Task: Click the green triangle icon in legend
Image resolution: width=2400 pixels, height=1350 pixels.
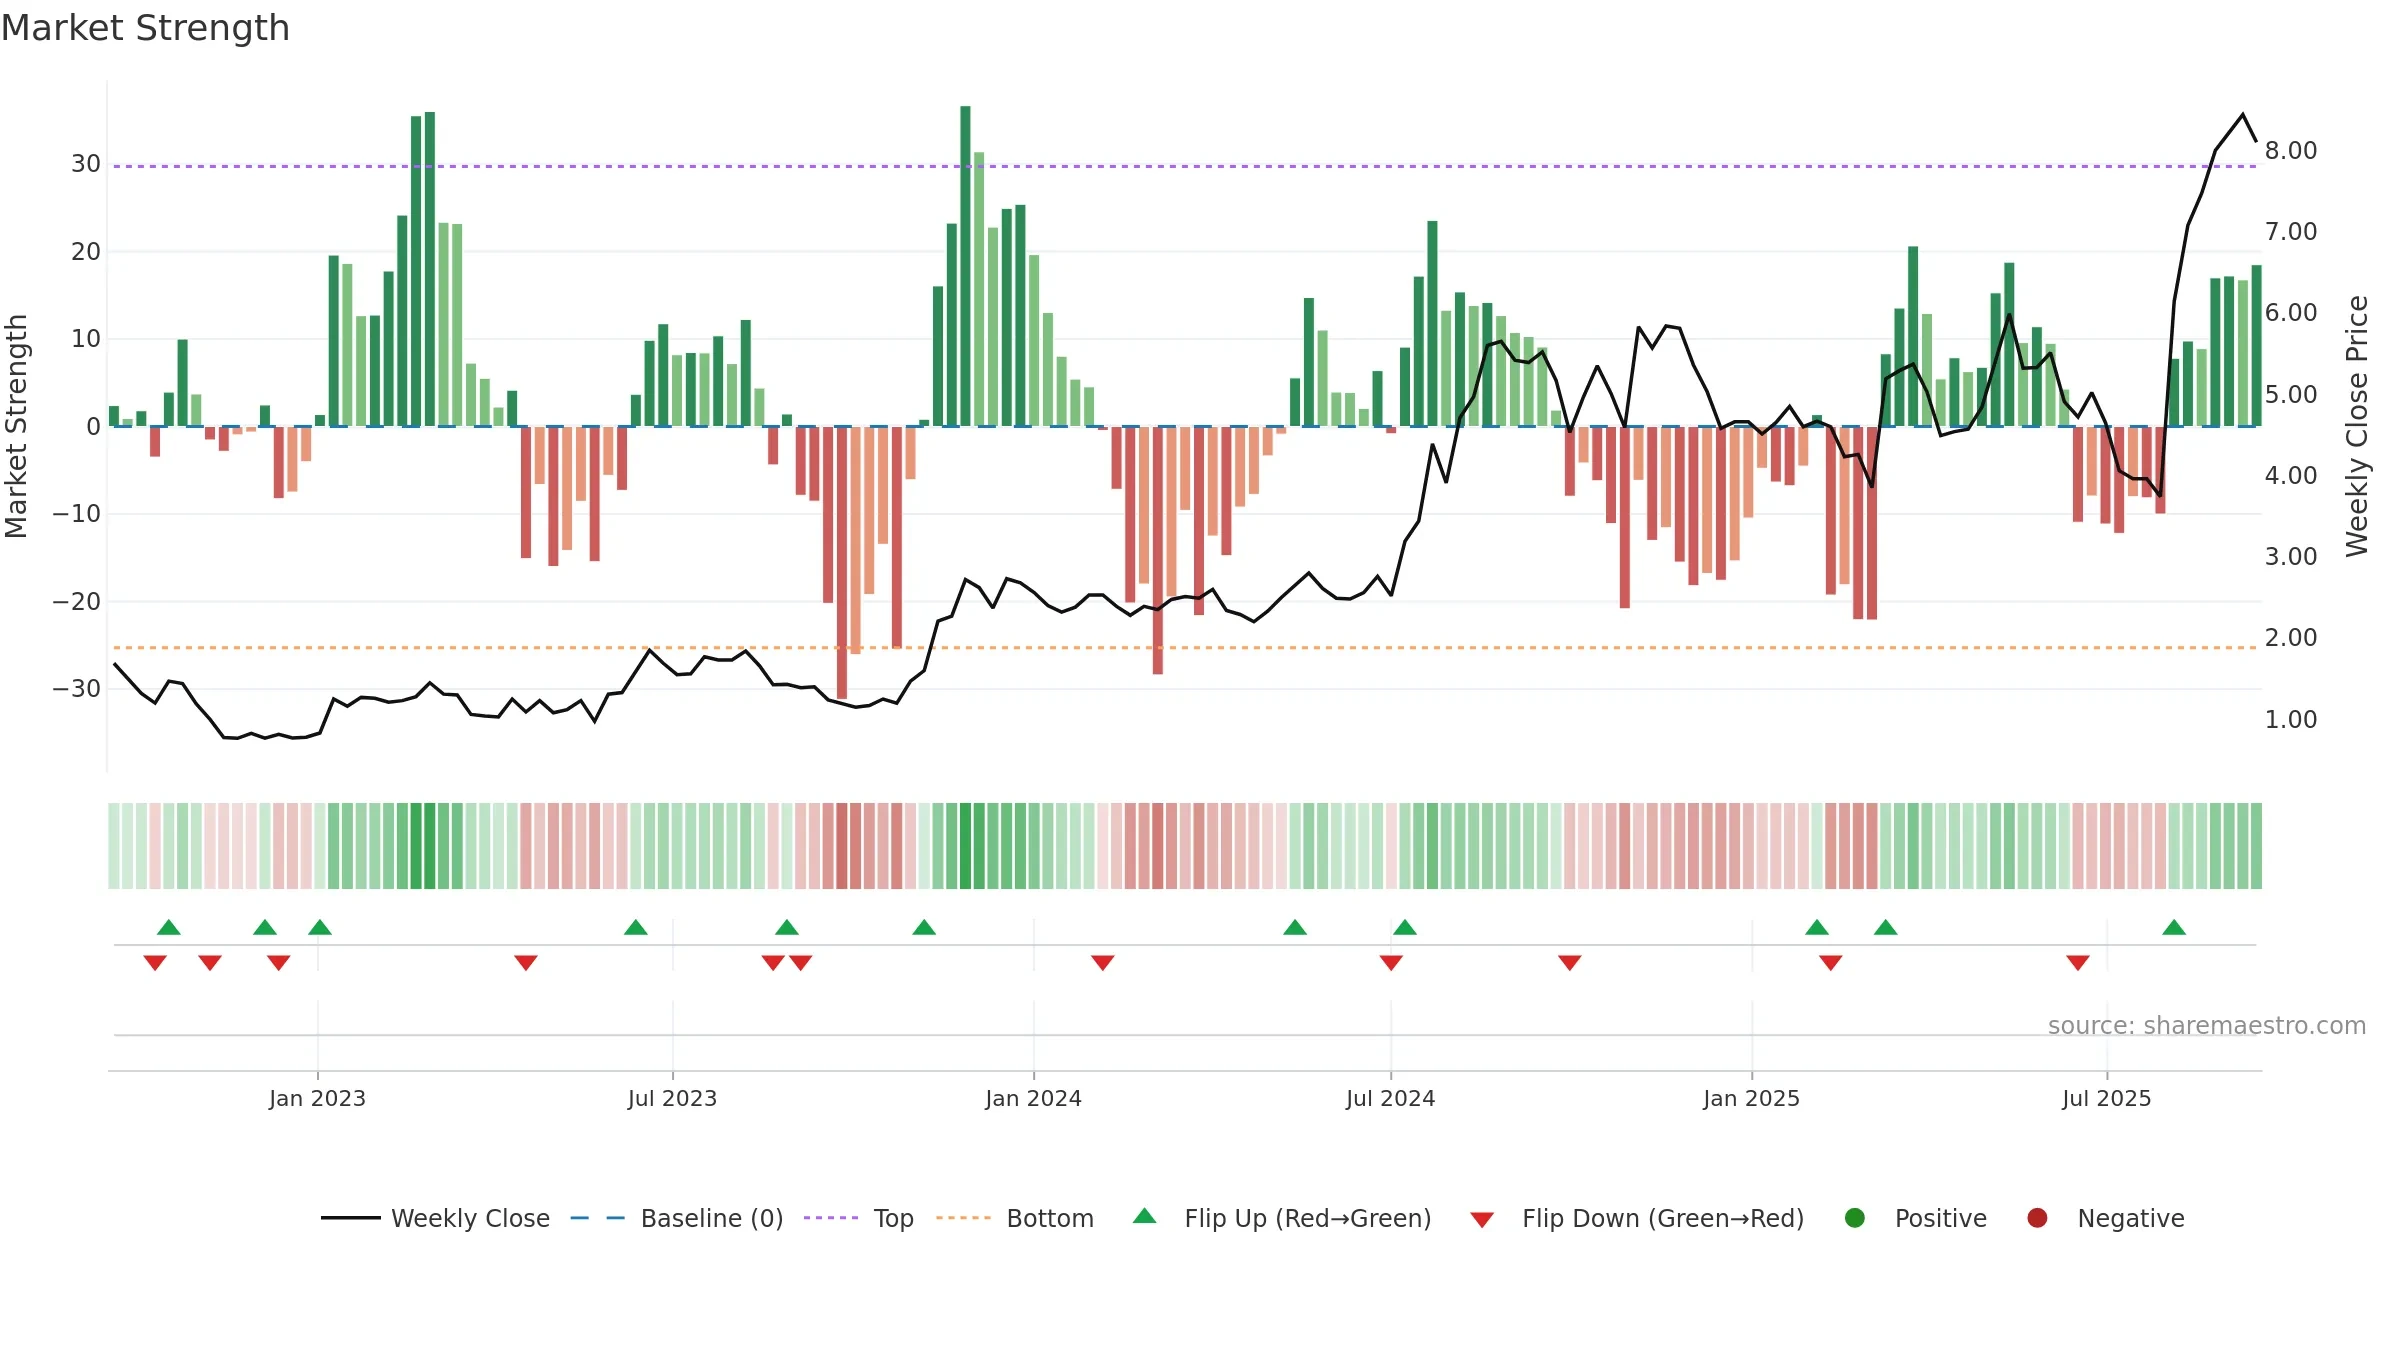Action: 1145,1217
